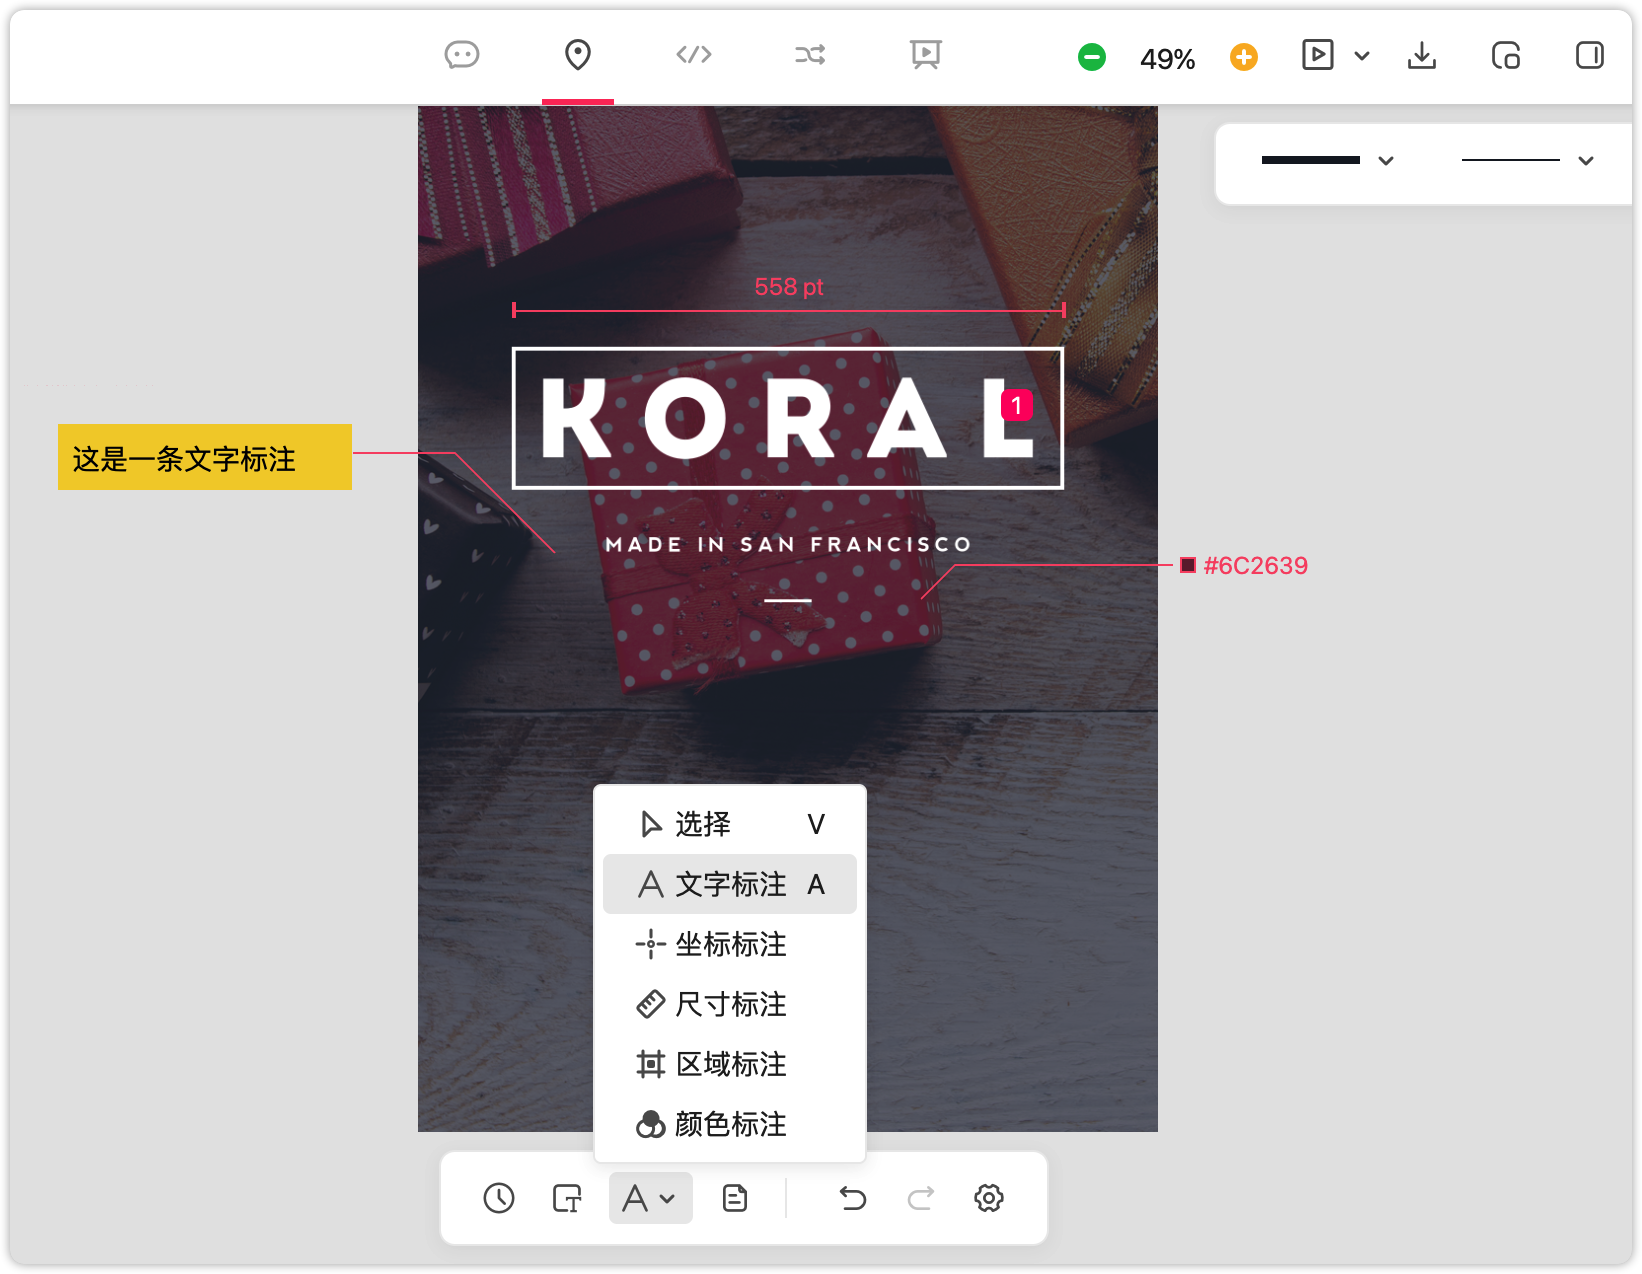Open the presentation screen icon

[x=926, y=55]
